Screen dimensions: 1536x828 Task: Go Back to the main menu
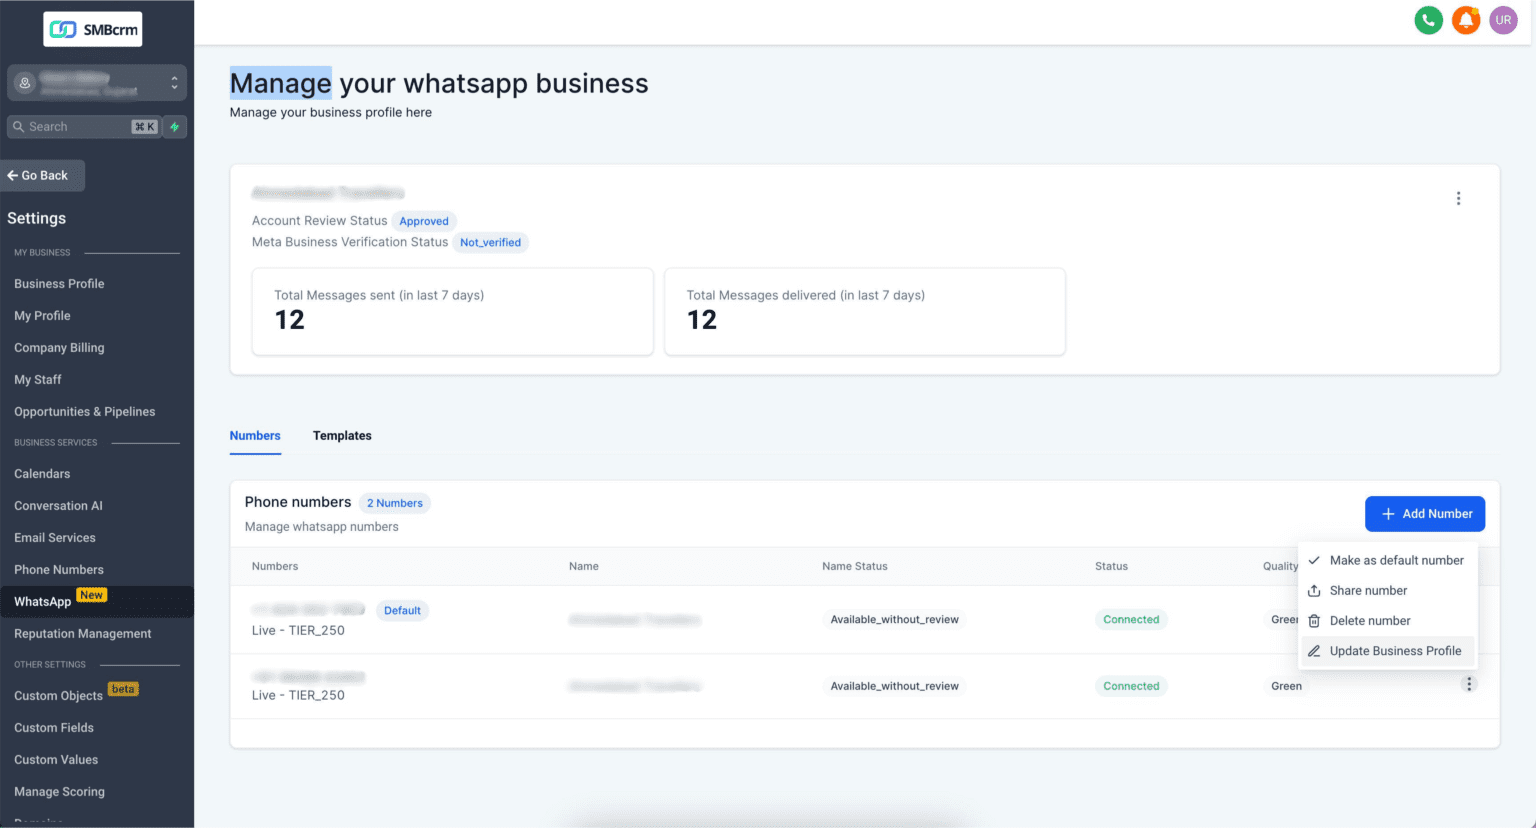point(42,175)
